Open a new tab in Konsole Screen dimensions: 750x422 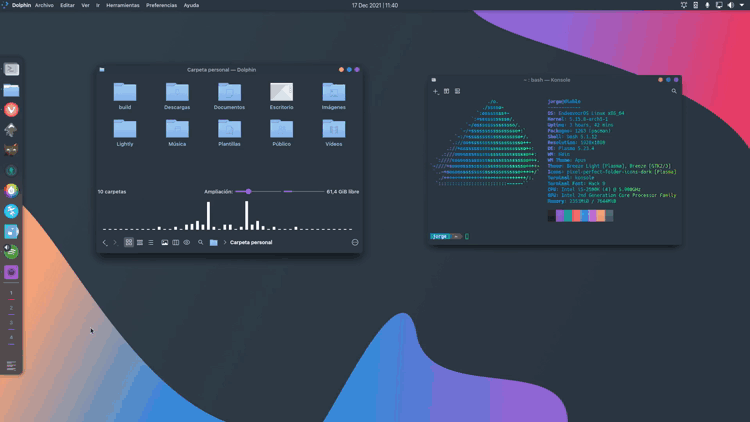click(x=436, y=91)
